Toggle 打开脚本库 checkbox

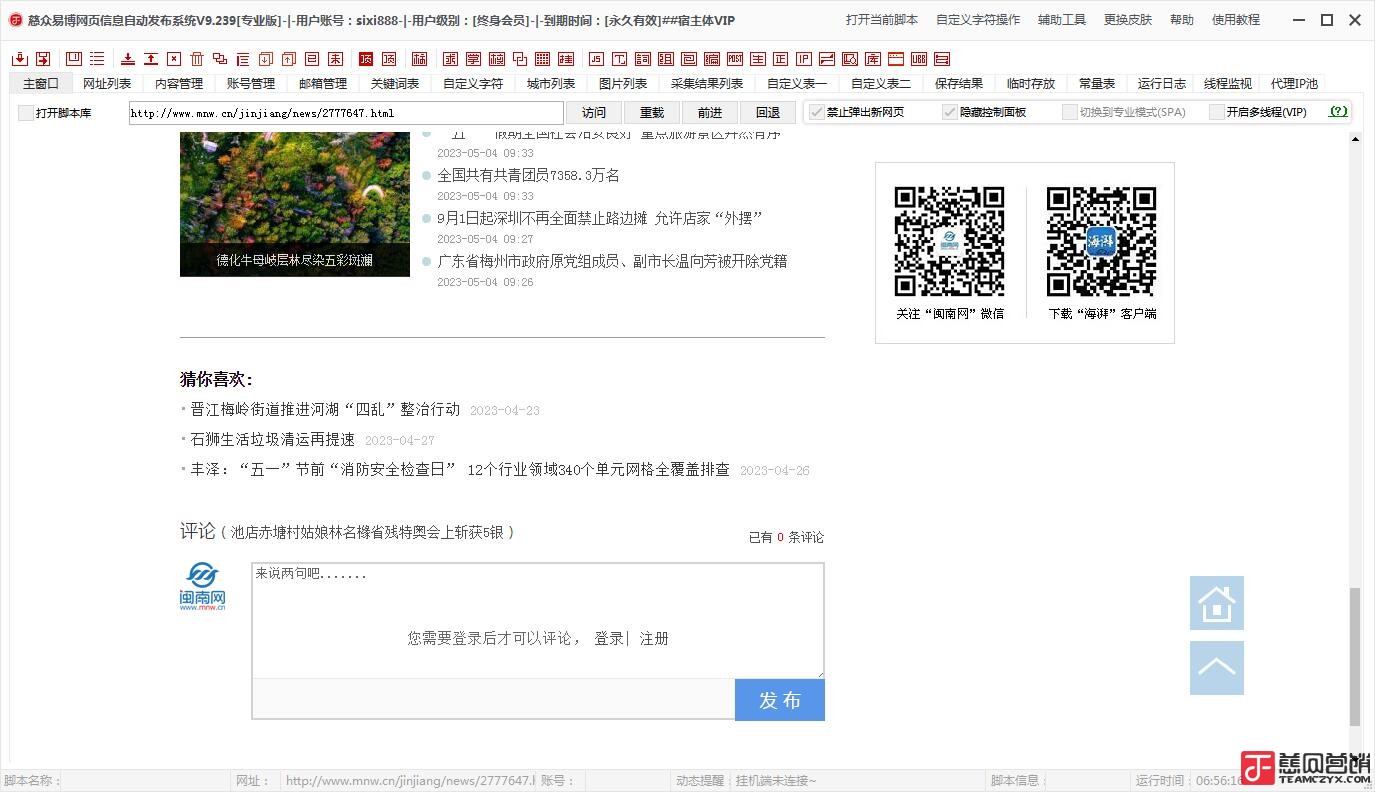pyautogui.click(x=26, y=113)
